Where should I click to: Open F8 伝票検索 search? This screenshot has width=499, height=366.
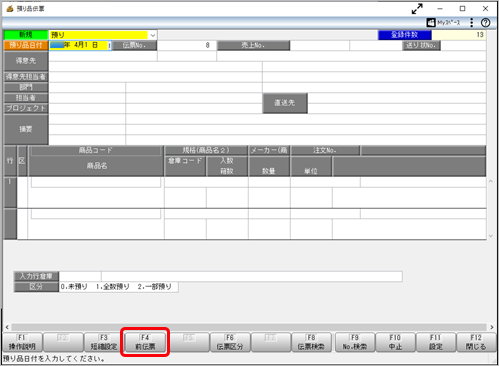coord(311,342)
